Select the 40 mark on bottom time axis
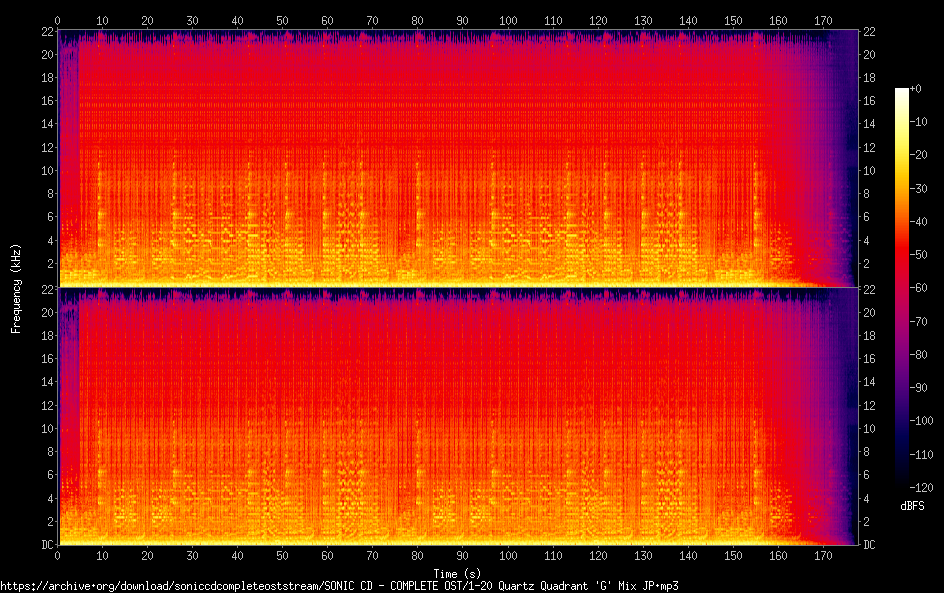The width and height of the screenshot is (944, 593). [237, 555]
